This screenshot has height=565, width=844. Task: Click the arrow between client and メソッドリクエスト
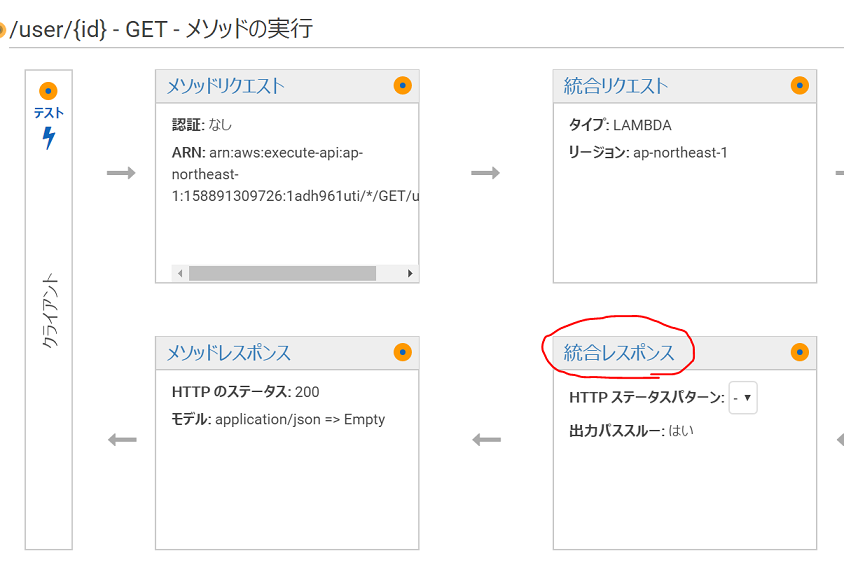121,173
